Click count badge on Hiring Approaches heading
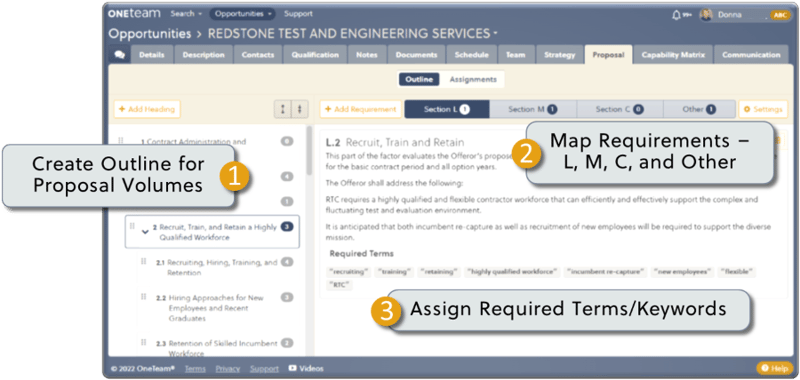800x380 pixels. pos(287,297)
